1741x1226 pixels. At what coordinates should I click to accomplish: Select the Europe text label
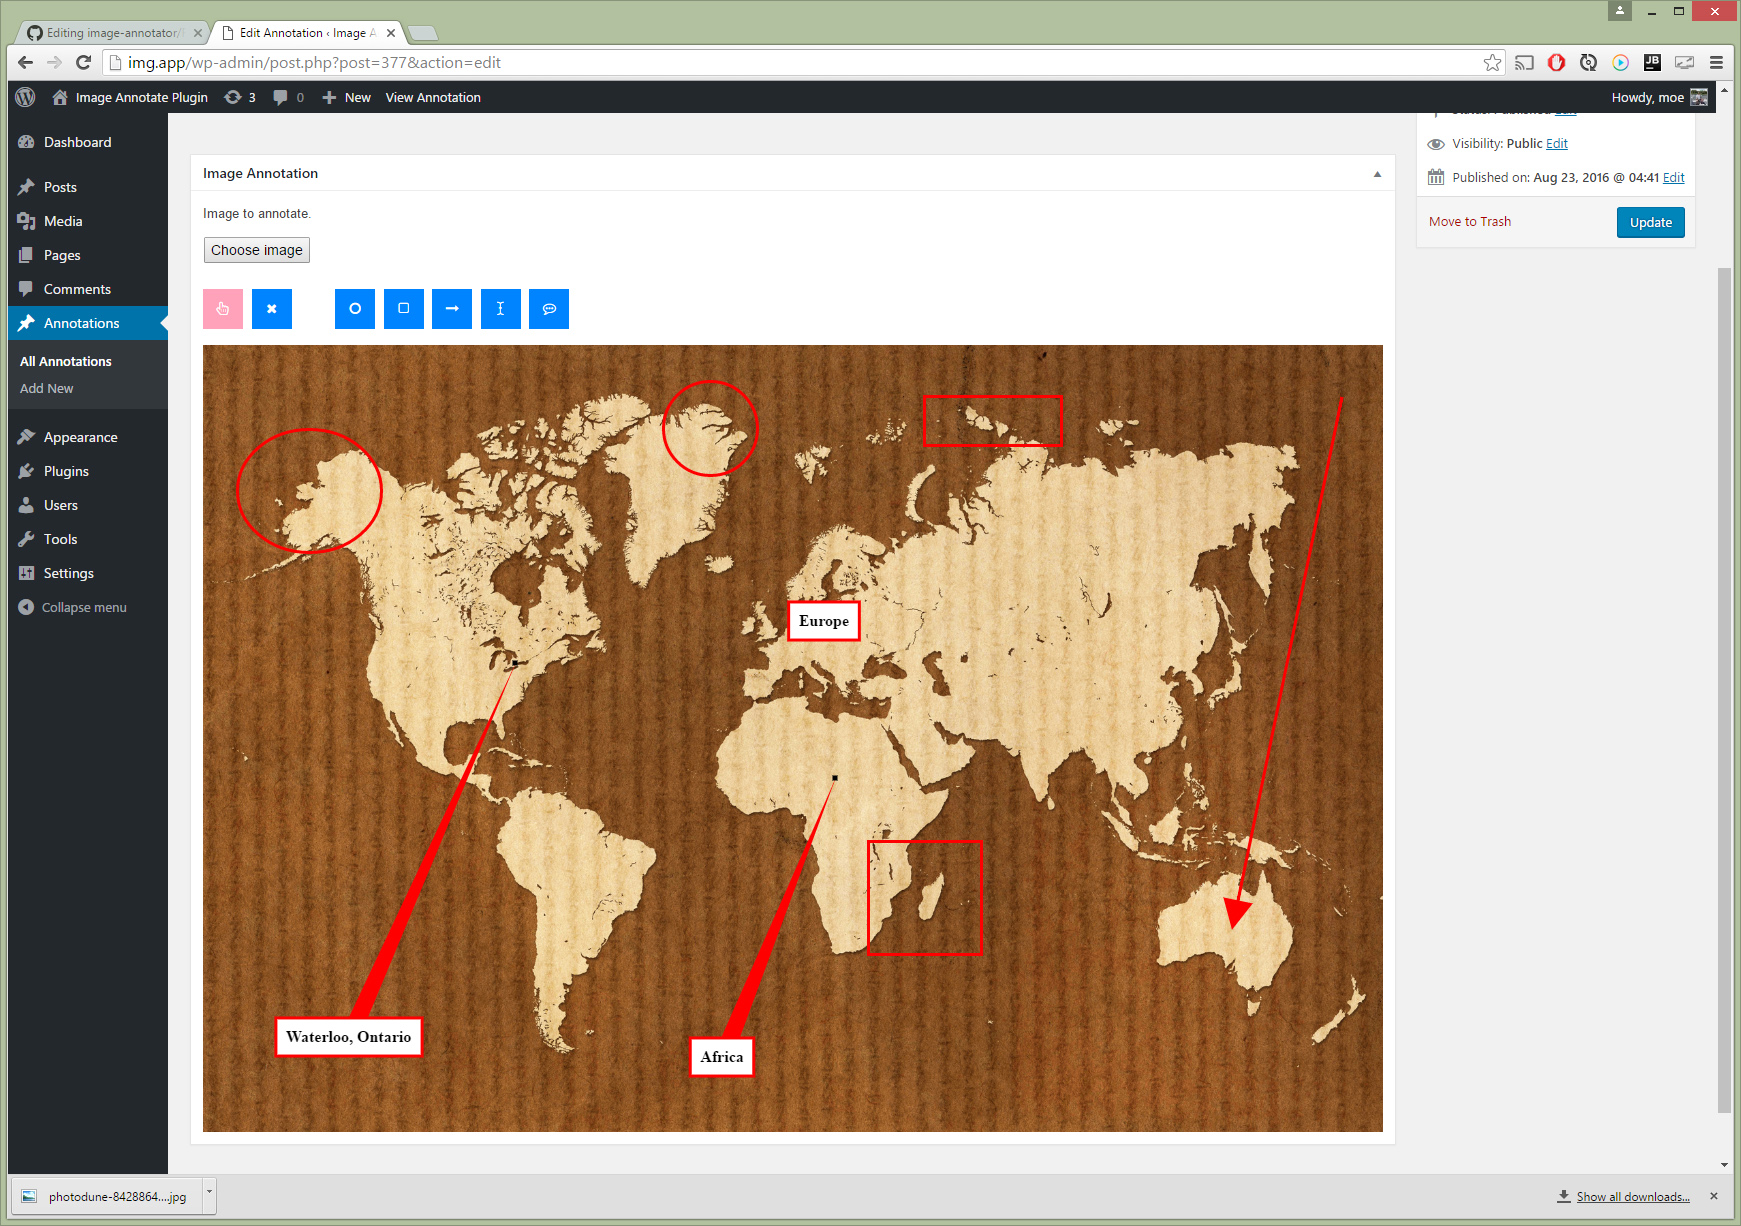coord(824,621)
